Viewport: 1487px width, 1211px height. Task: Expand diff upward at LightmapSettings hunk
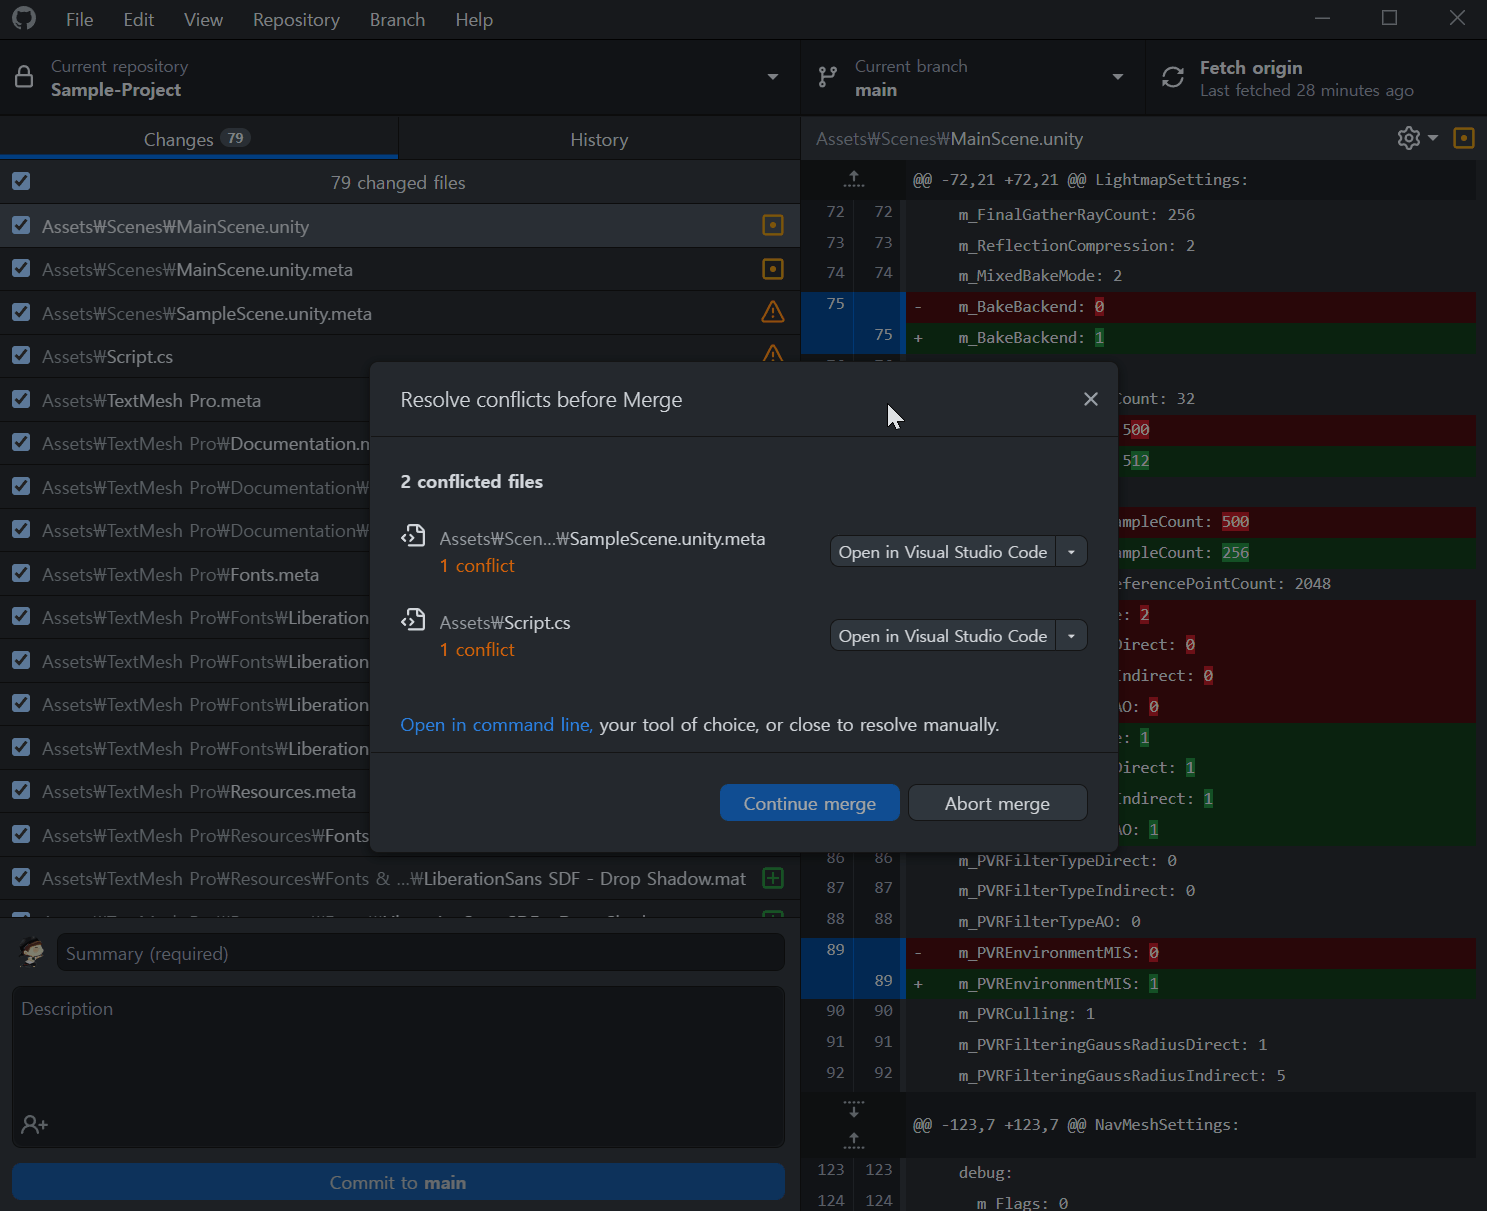pos(853,179)
